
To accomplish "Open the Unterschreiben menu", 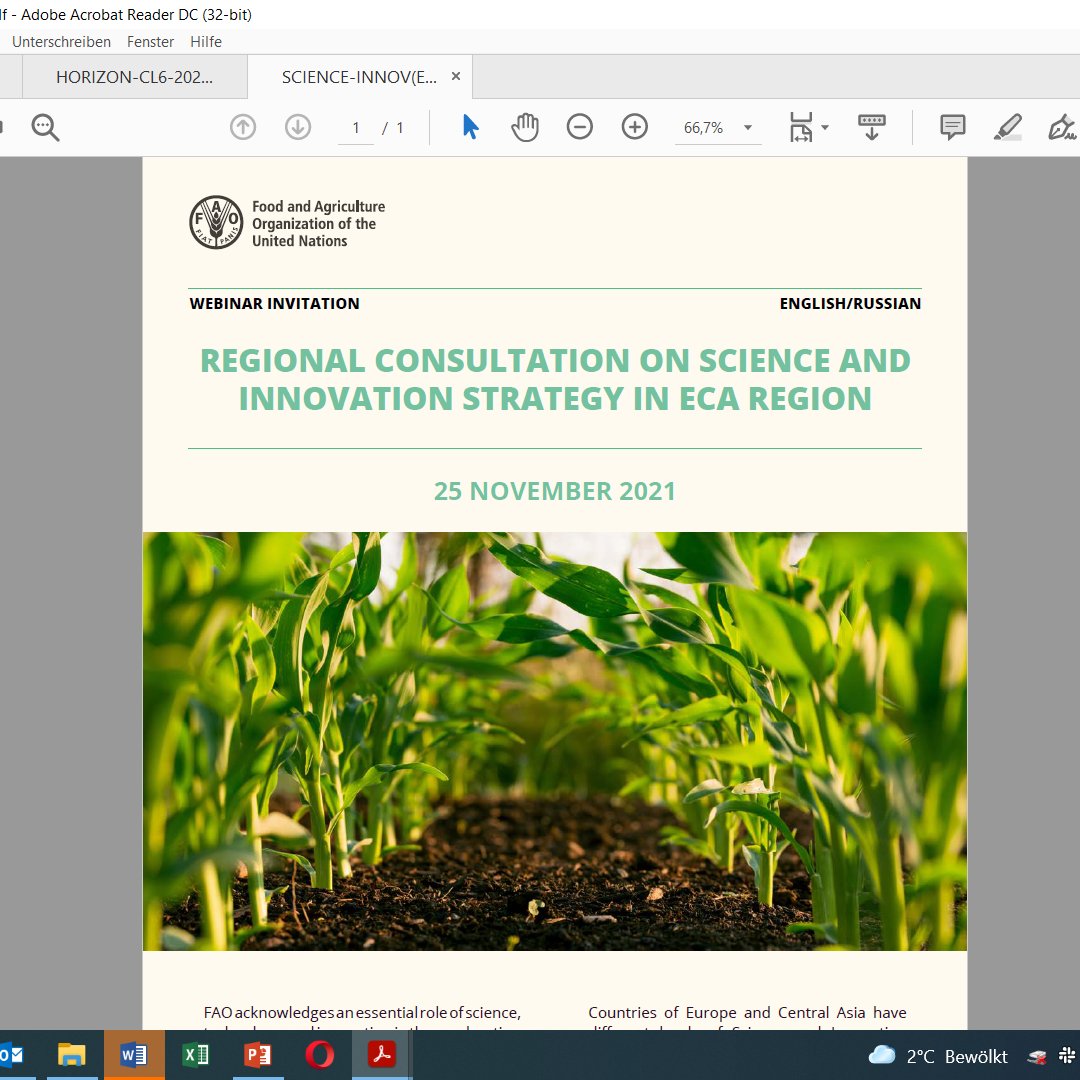I will pos(61,42).
